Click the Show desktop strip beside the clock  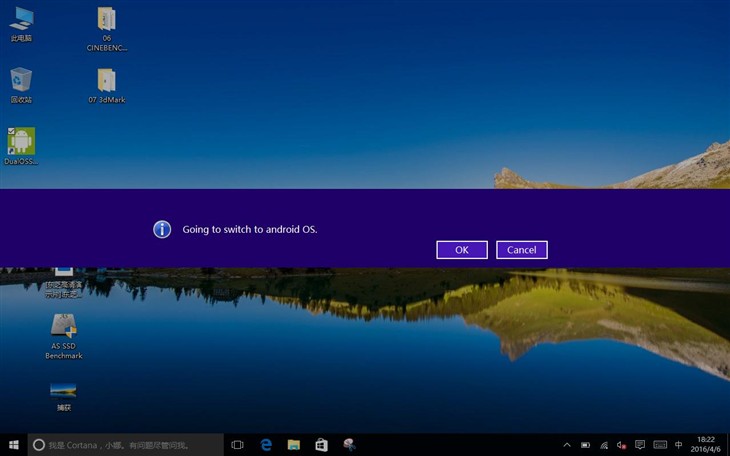(728, 445)
